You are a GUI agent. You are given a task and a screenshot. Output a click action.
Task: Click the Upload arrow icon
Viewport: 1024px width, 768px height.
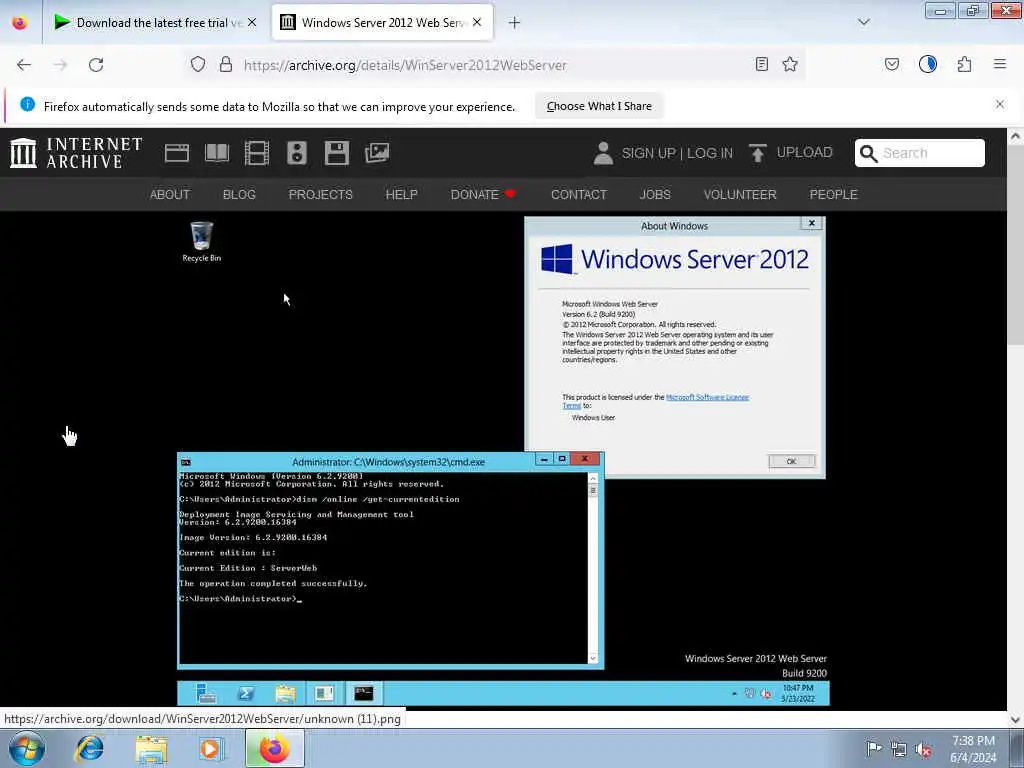tap(758, 153)
